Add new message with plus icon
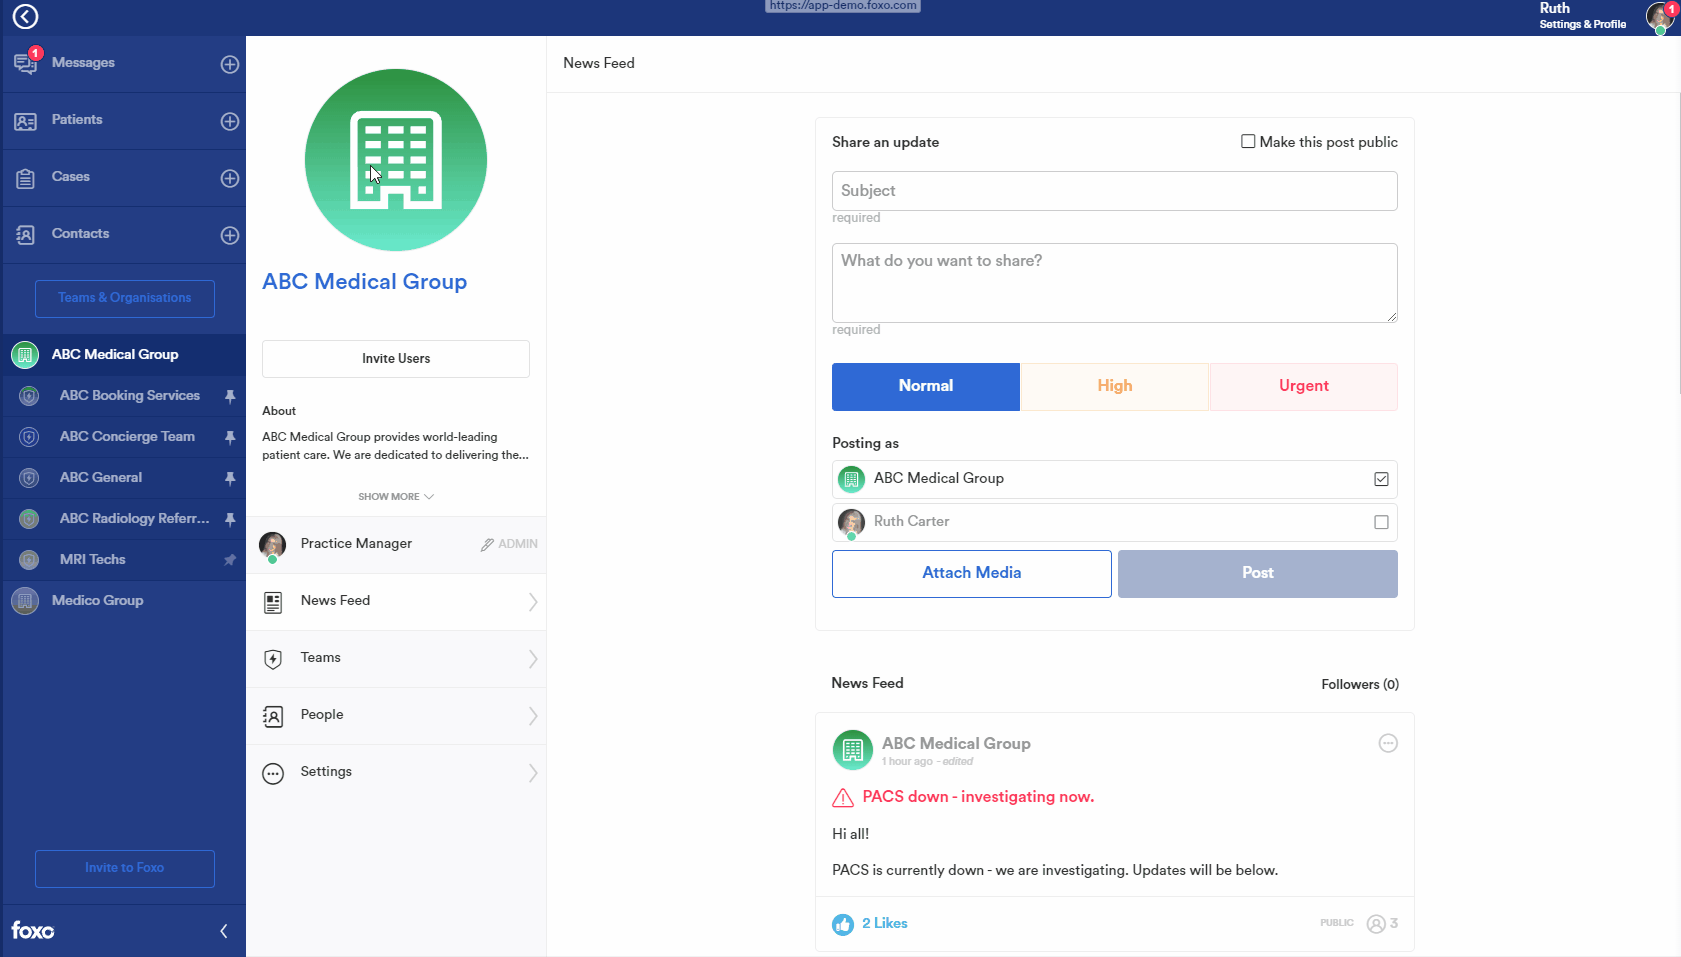1681x957 pixels. point(230,64)
